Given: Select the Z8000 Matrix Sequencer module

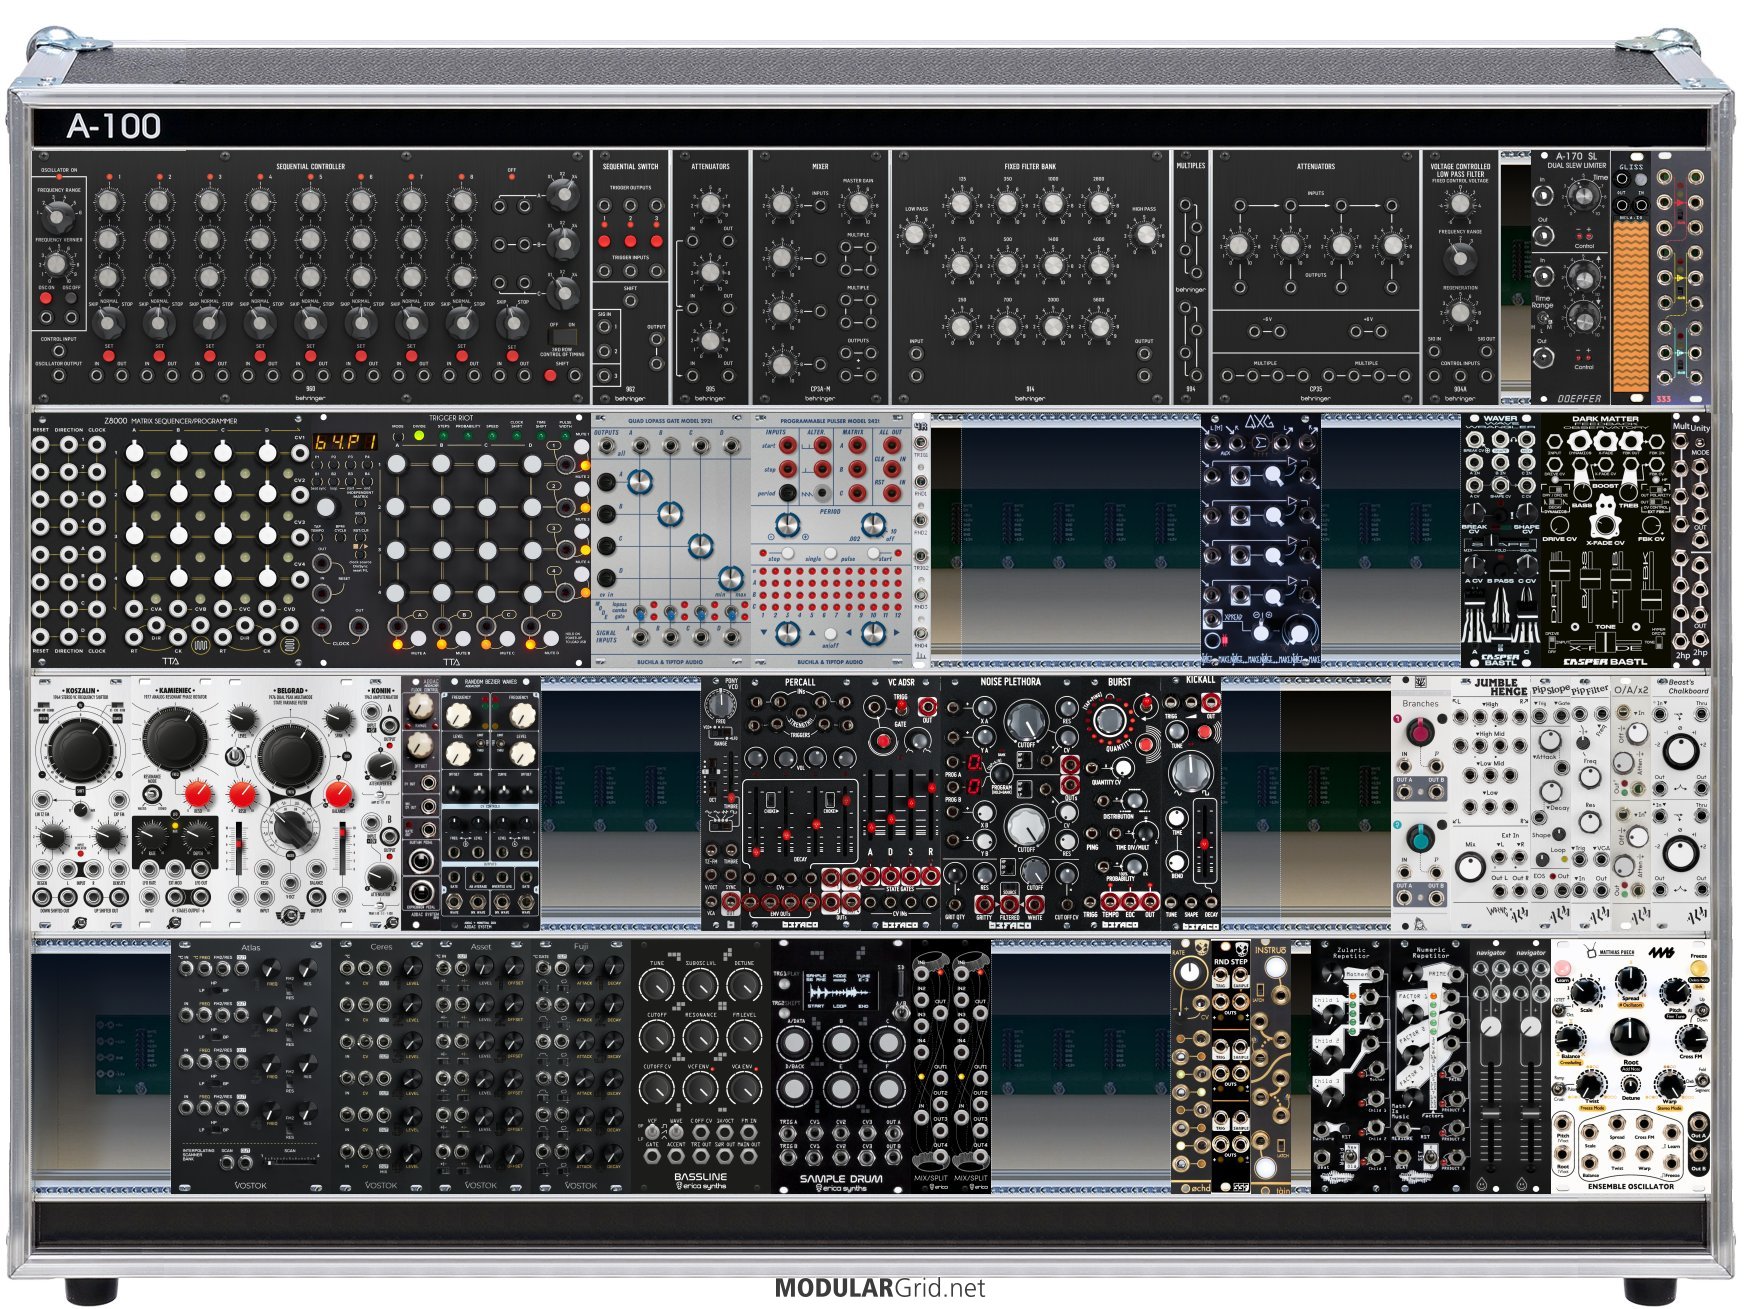Looking at the screenshot, I should tap(171, 540).
